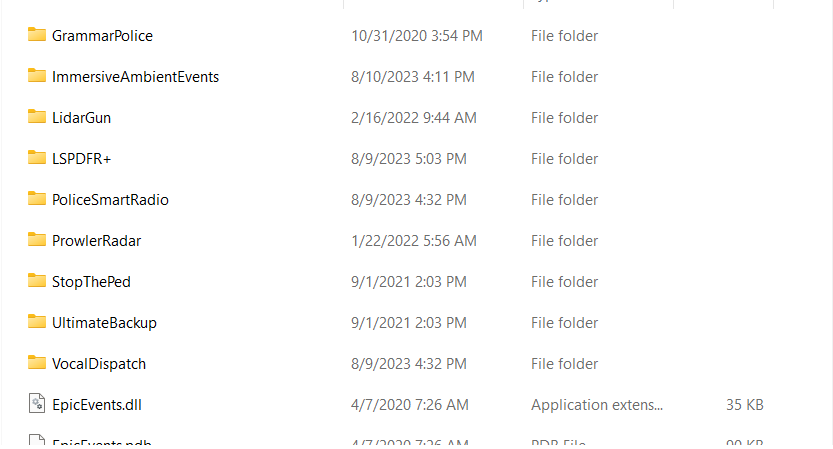Click the EpicEvents.dll file name
Screen dimensions: 833x449
(x=98, y=405)
